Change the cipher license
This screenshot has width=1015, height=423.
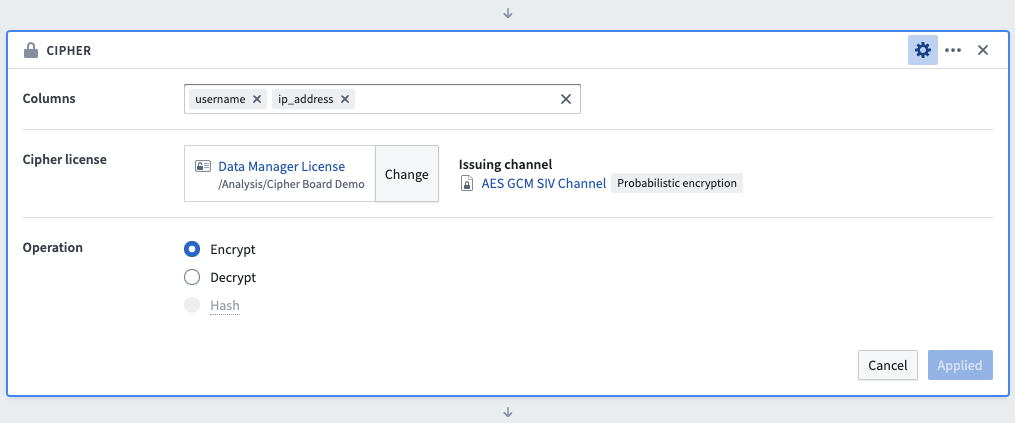coord(407,174)
